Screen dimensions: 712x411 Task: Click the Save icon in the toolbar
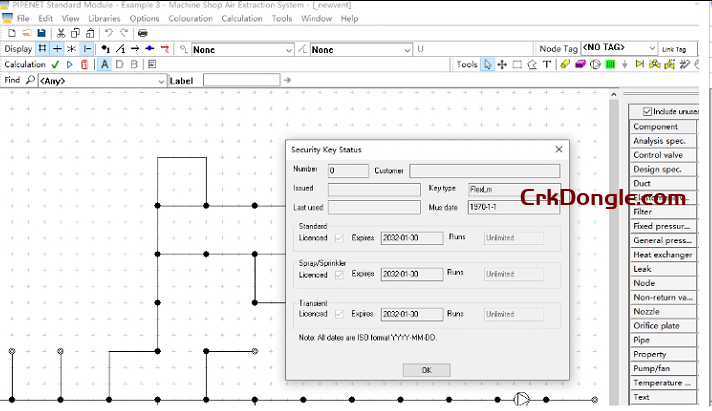click(41, 33)
